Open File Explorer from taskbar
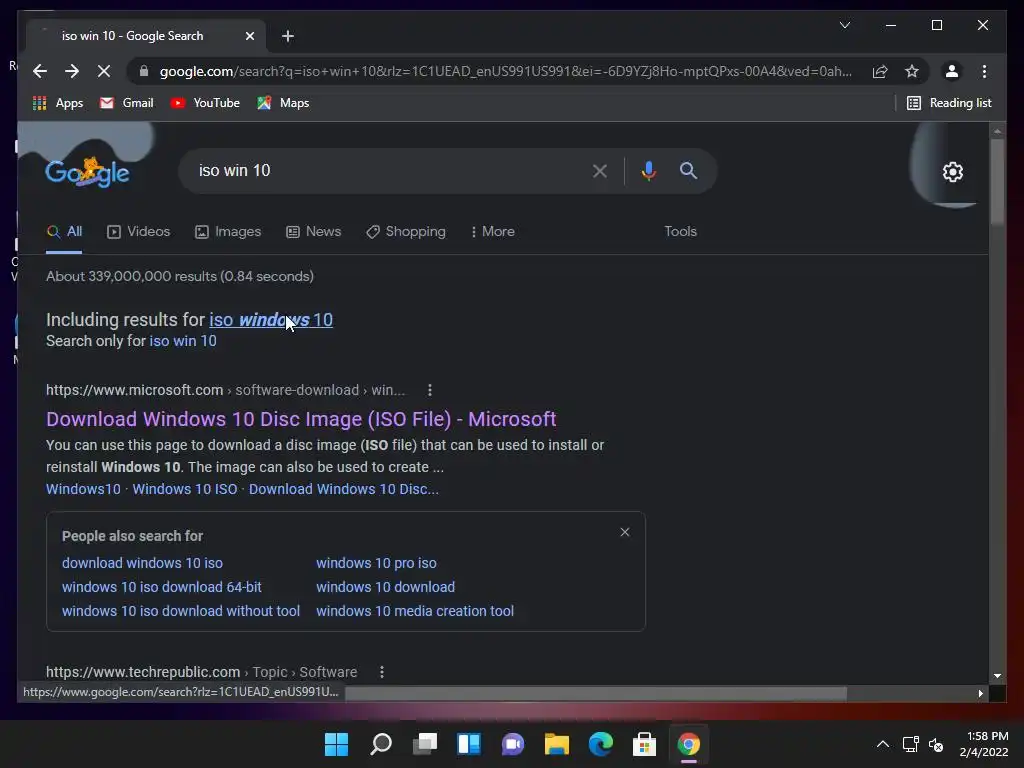This screenshot has width=1024, height=768. pyautogui.click(x=556, y=744)
